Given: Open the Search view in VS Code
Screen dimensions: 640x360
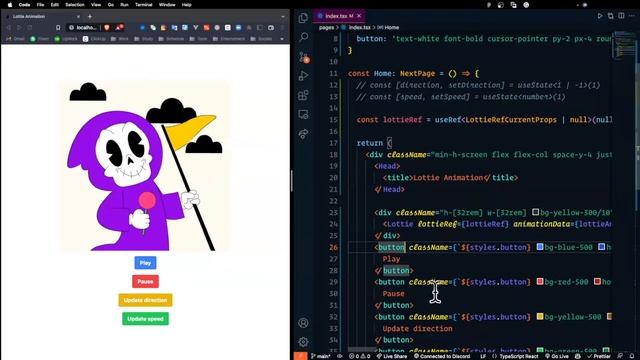Looking at the screenshot, I should (x=303, y=37).
